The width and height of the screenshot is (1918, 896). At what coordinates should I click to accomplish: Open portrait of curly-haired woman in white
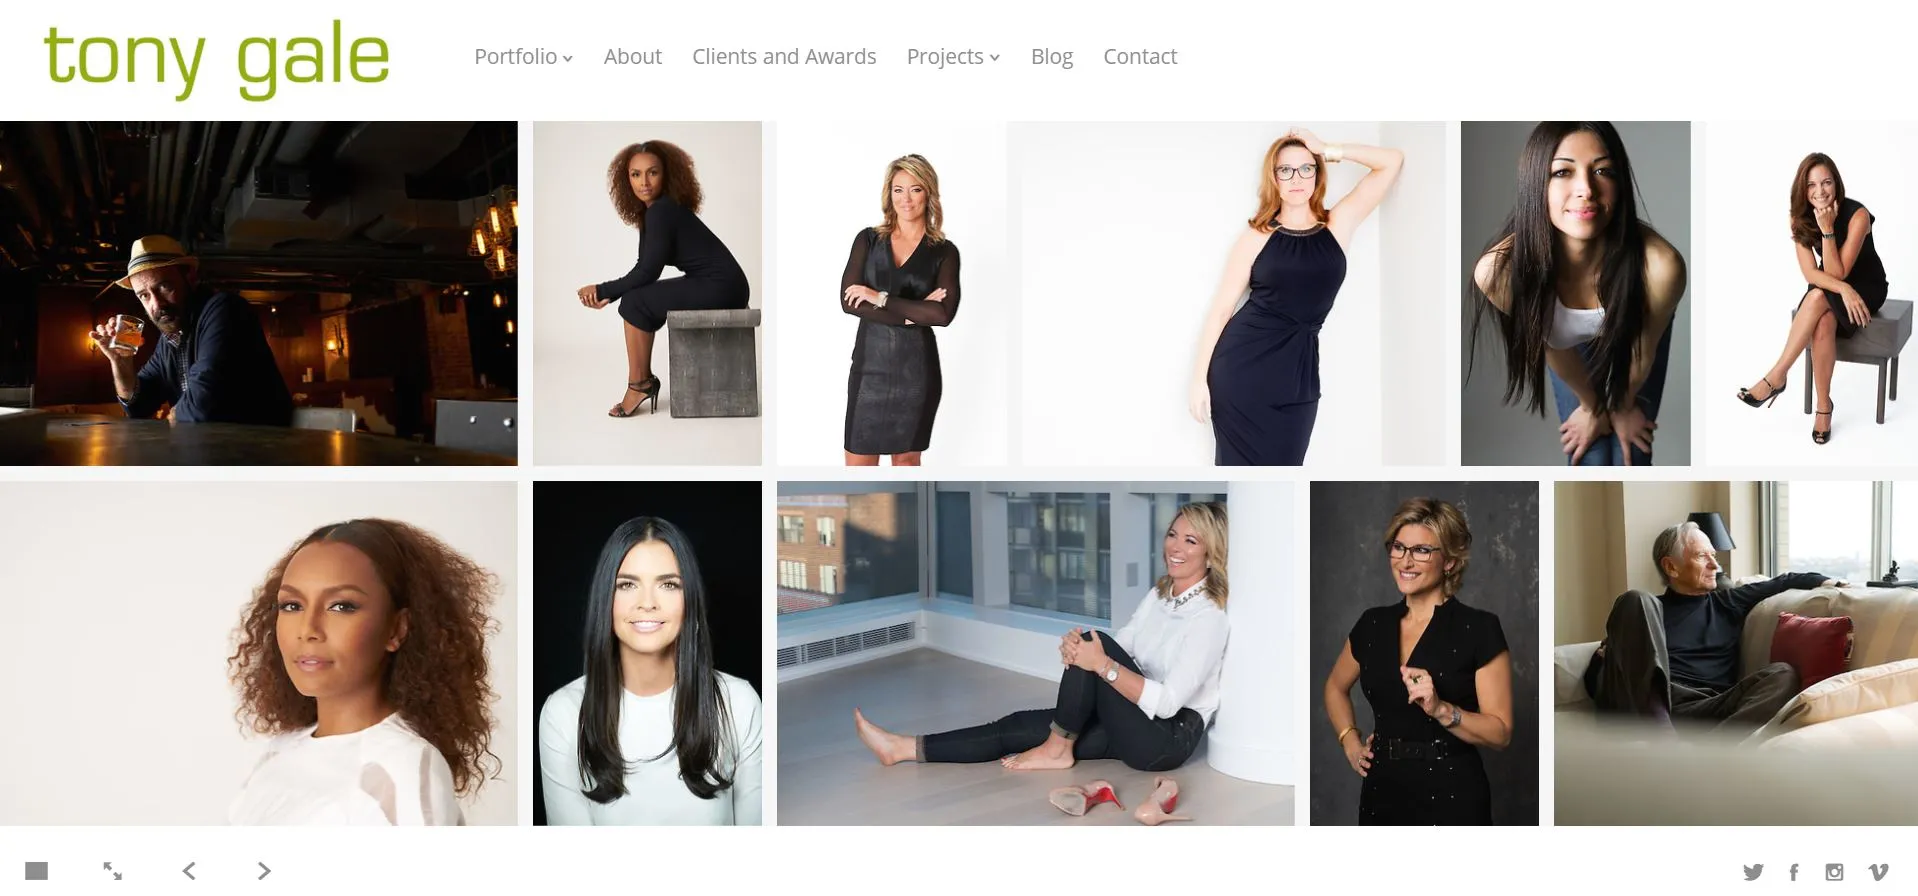point(259,653)
